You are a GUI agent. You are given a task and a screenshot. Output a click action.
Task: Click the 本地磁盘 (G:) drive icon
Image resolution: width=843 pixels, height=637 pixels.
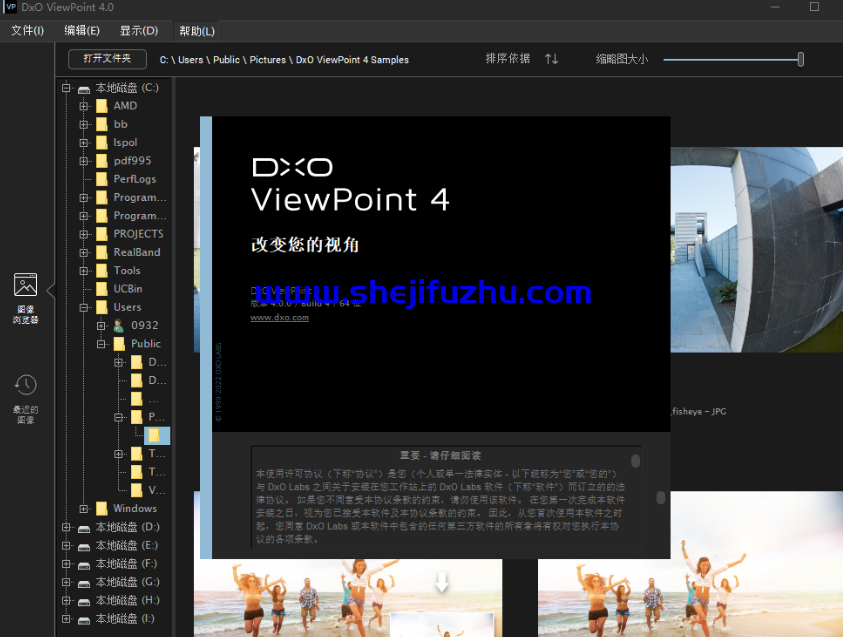[84, 583]
